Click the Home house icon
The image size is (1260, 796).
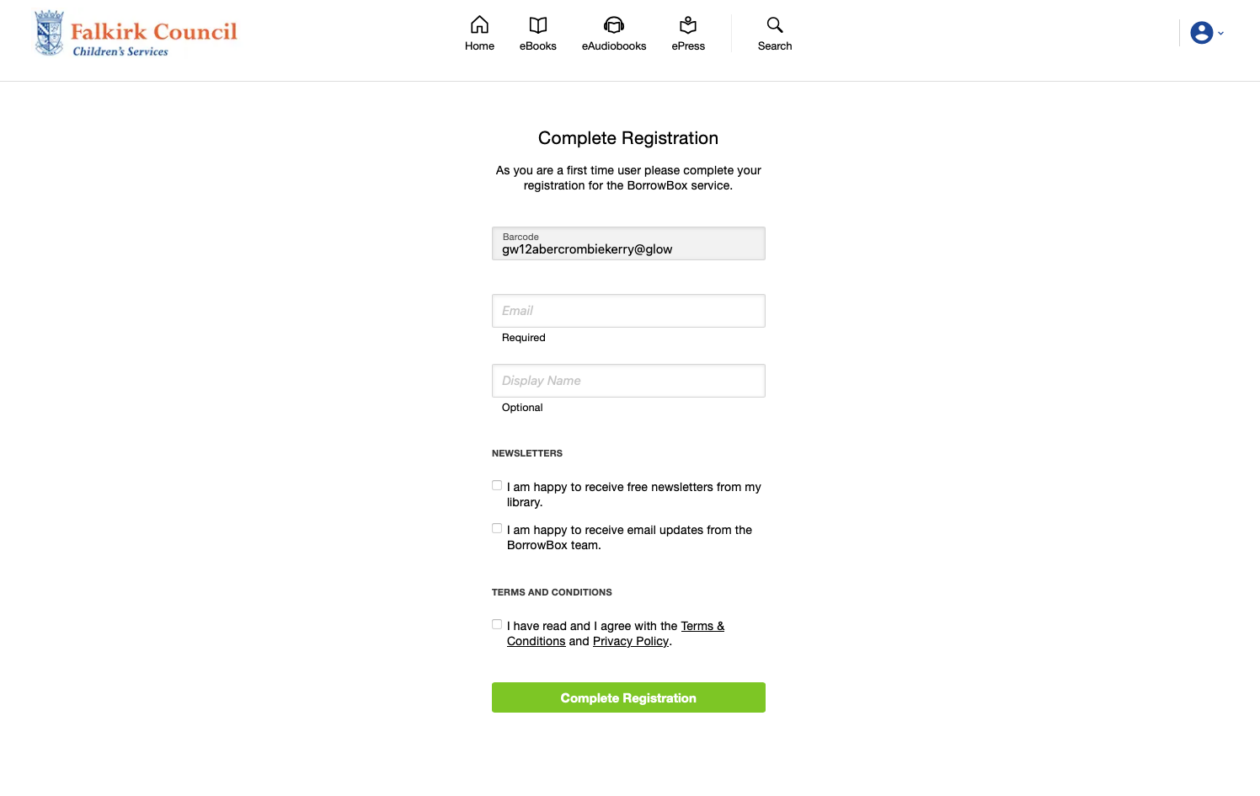coord(479,25)
